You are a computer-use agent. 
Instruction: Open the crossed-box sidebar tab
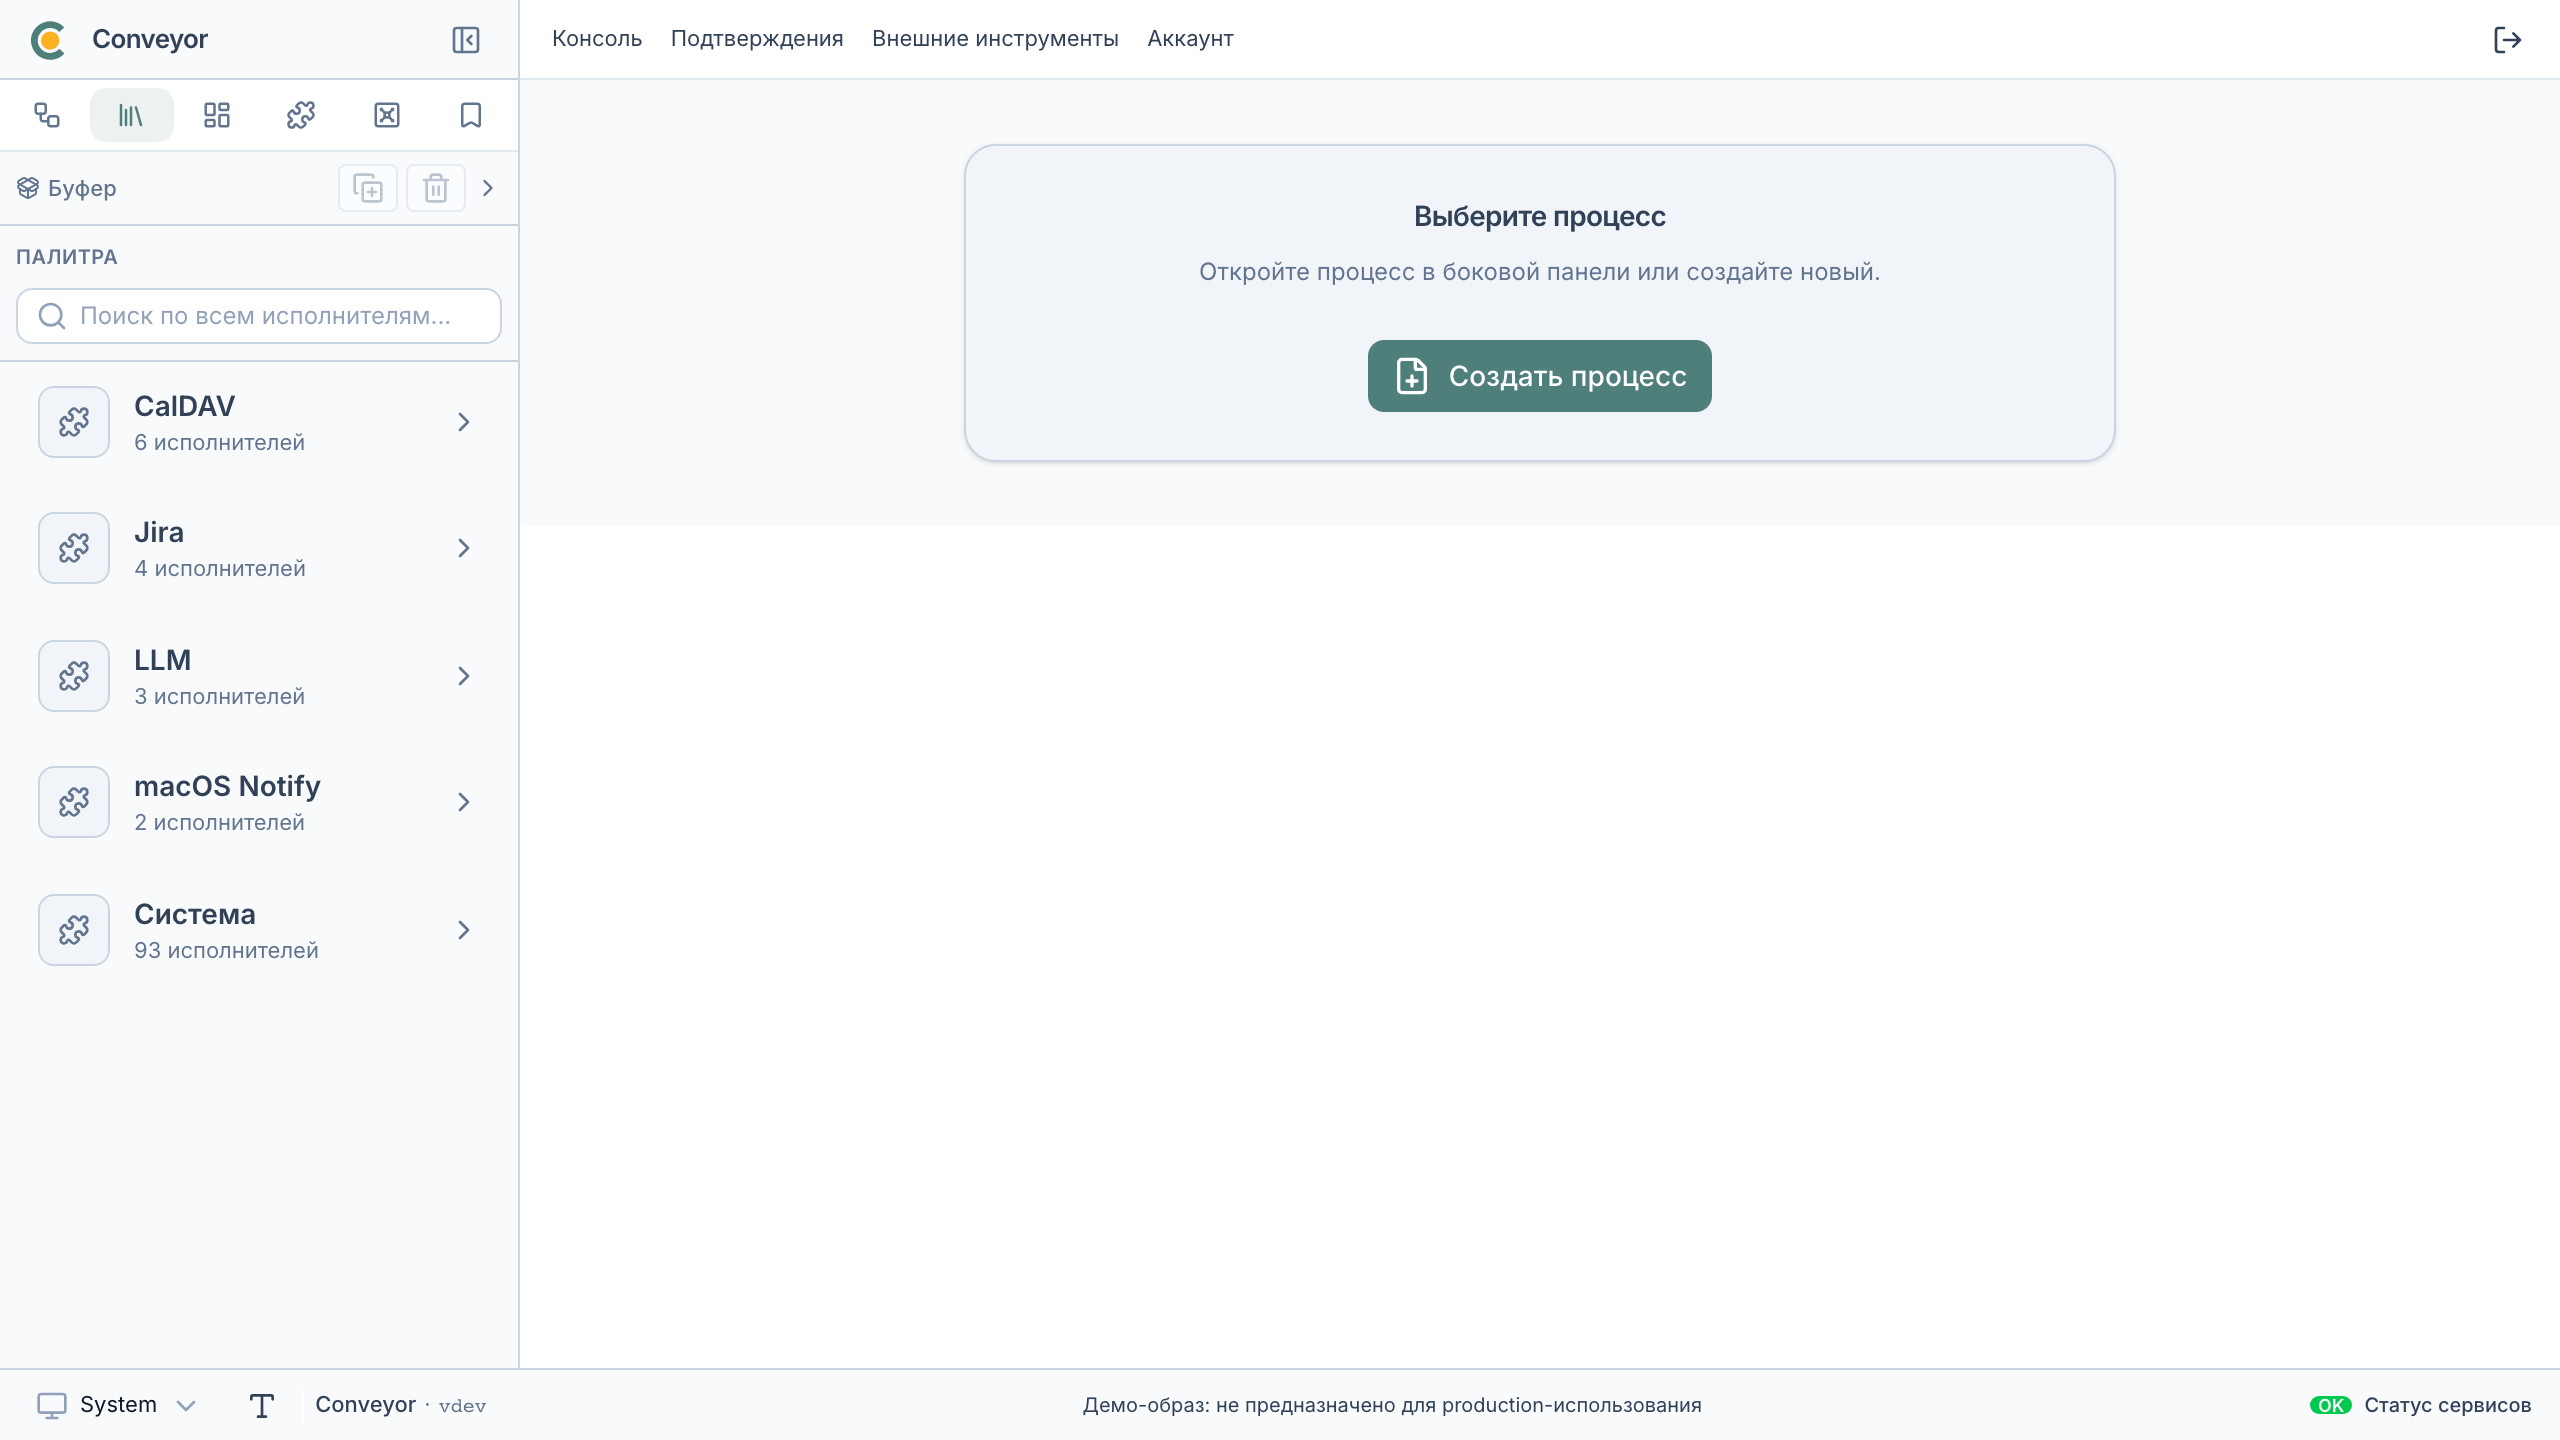point(387,115)
